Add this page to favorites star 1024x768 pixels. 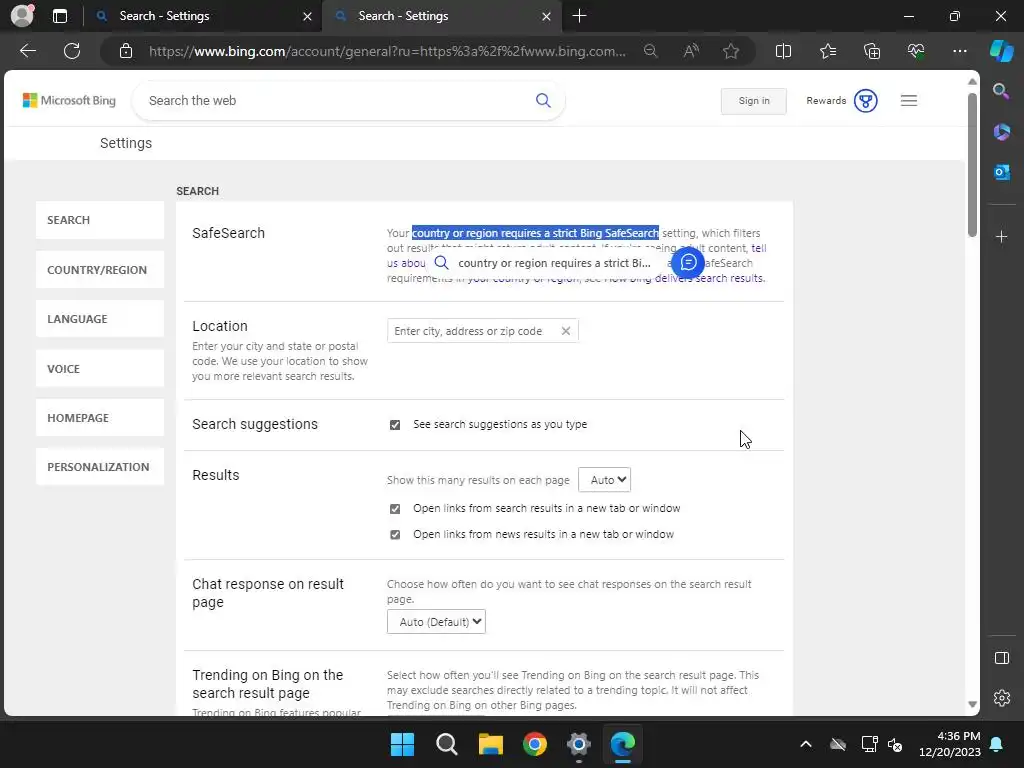[731, 51]
